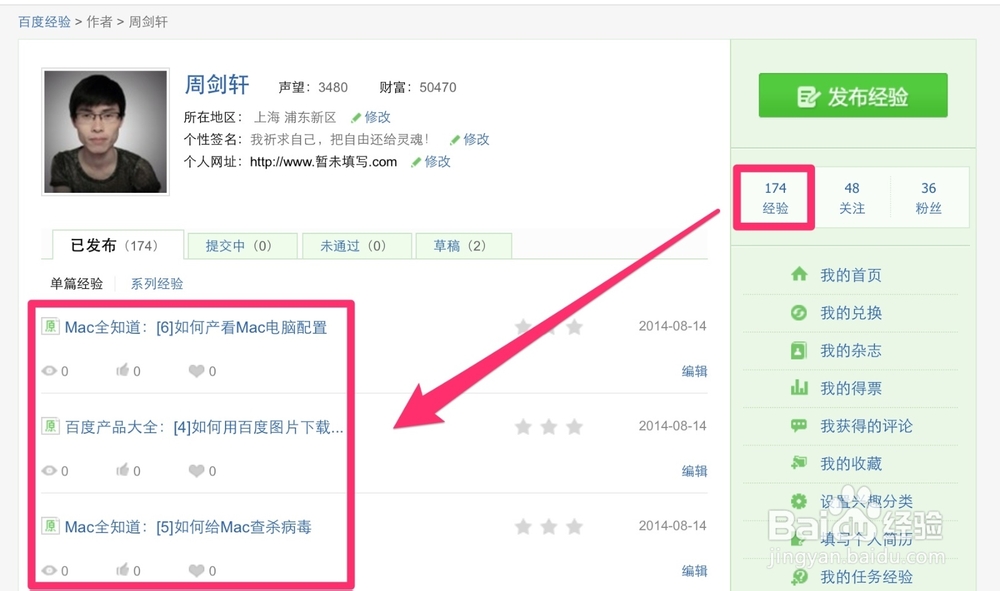
Task: Open the 36 粉丝 counter
Action: pyautogui.click(x=929, y=198)
